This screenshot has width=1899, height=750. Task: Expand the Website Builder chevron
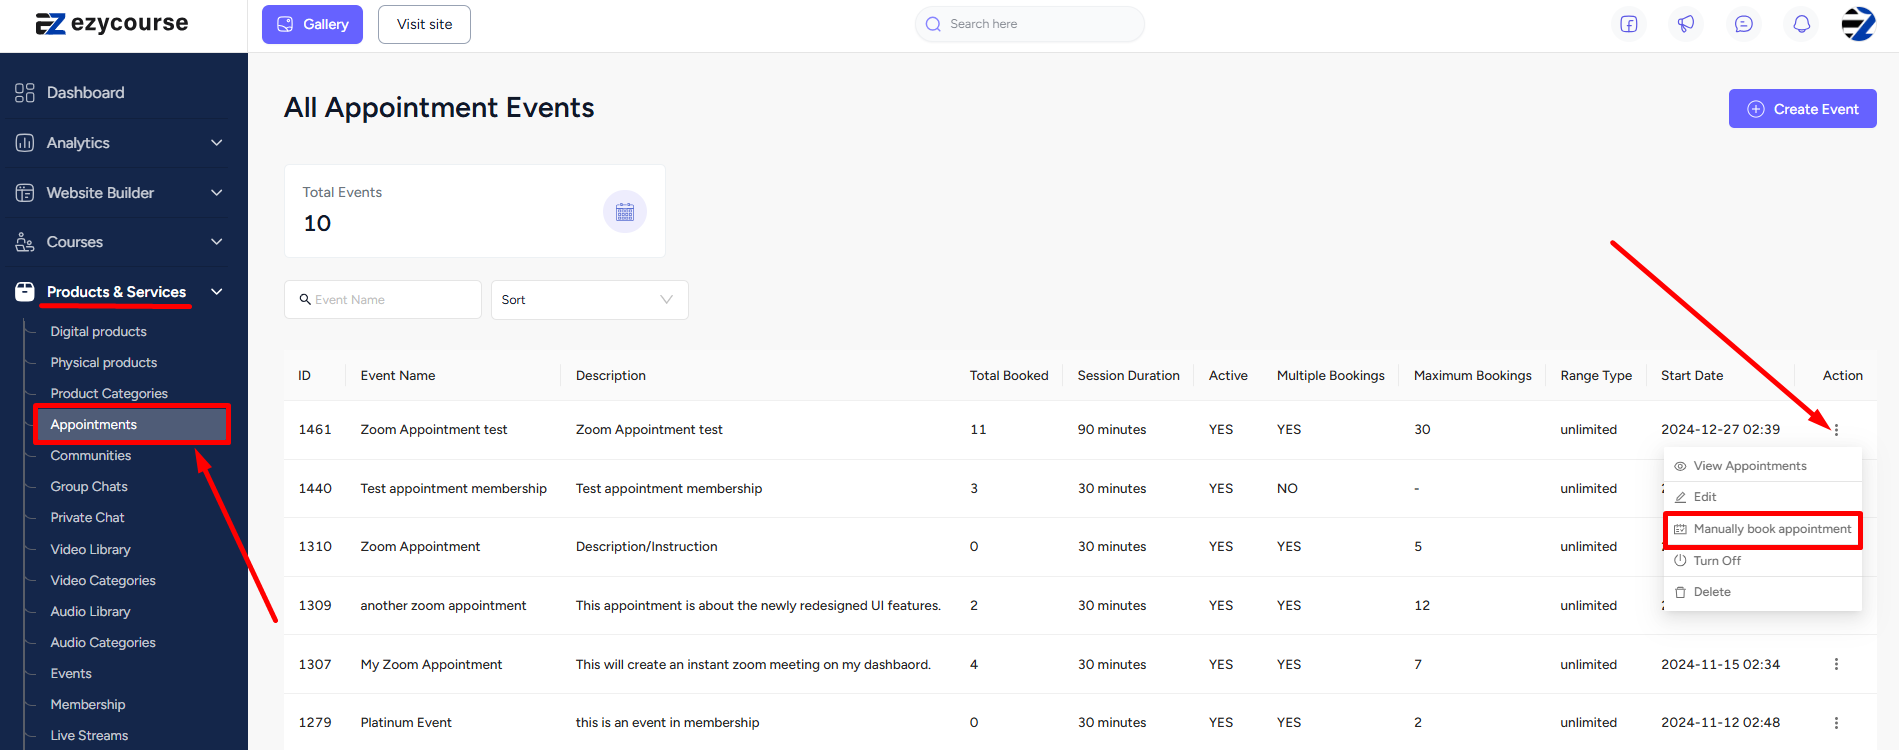tap(217, 193)
